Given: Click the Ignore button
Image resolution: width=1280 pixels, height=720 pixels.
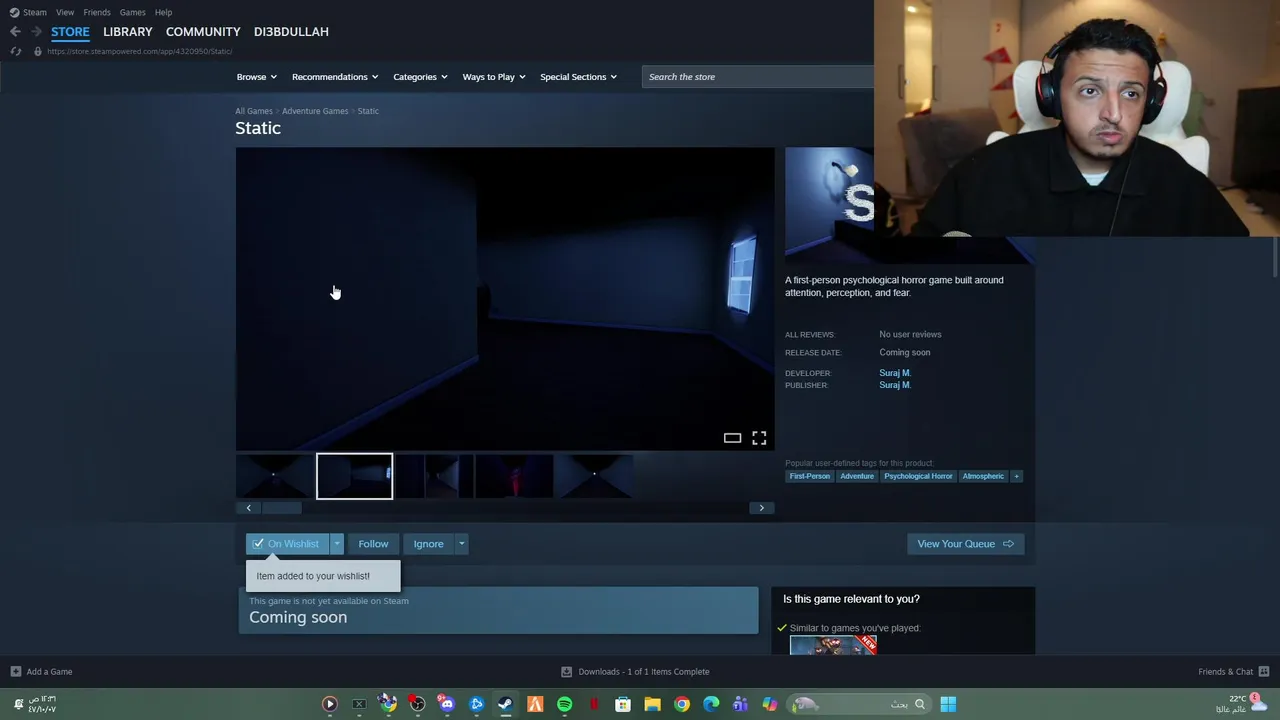Looking at the screenshot, I should coord(428,544).
